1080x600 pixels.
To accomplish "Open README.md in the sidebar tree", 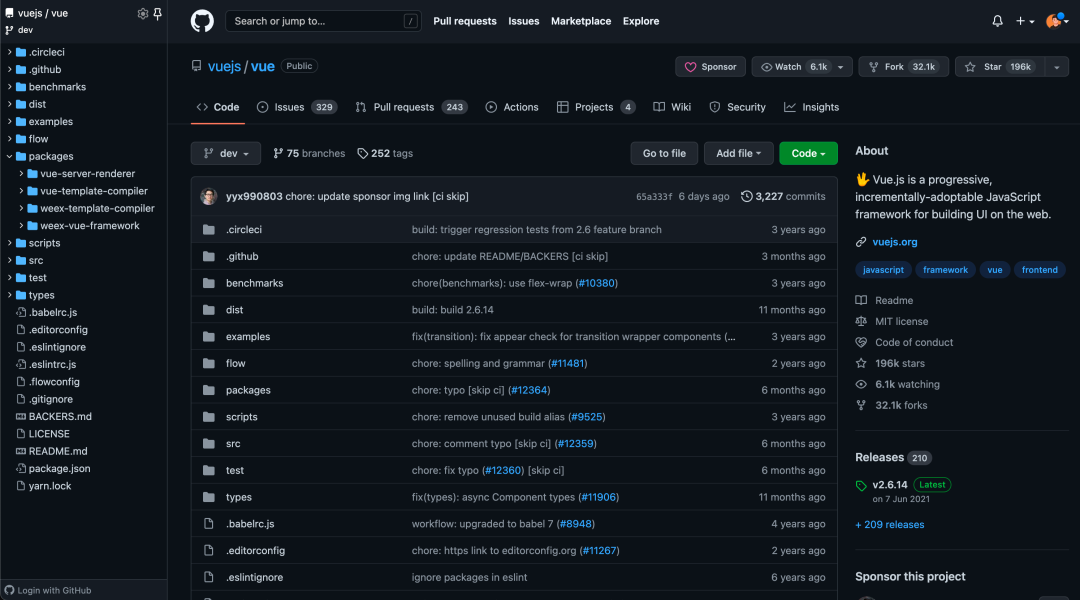I will [x=58, y=451].
